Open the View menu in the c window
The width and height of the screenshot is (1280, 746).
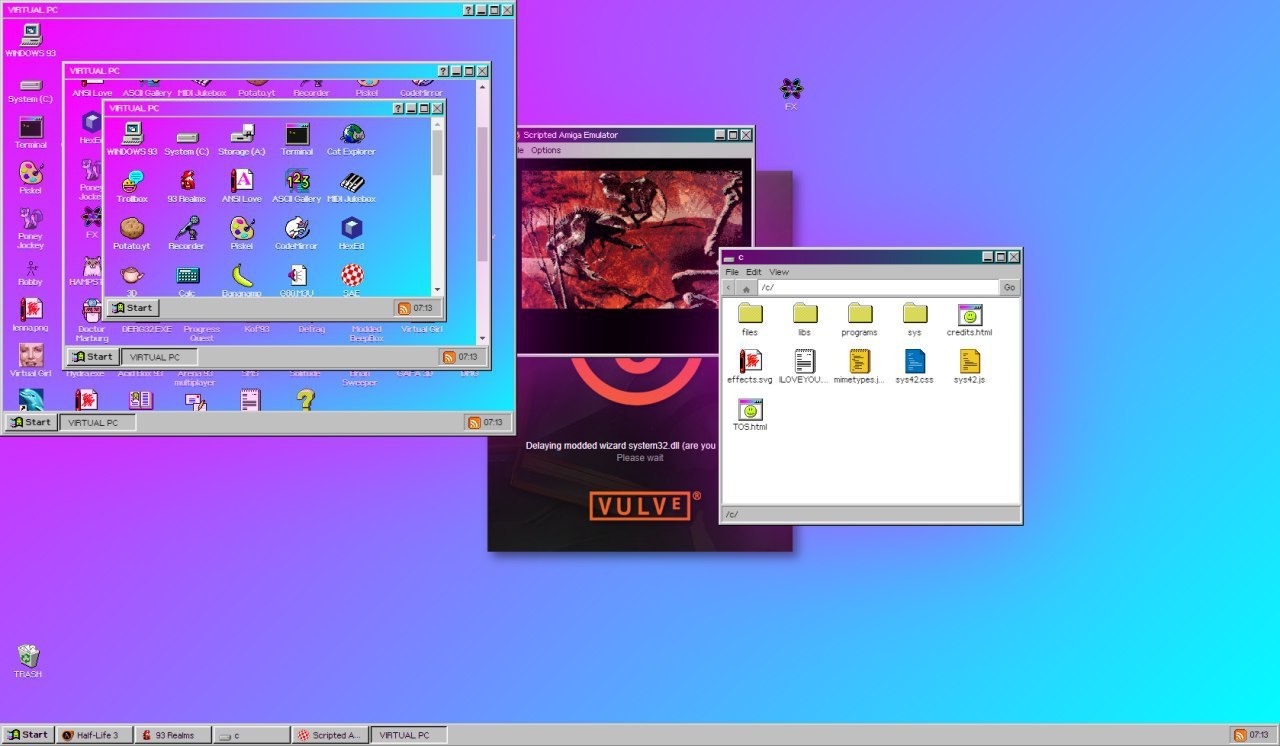pos(779,272)
